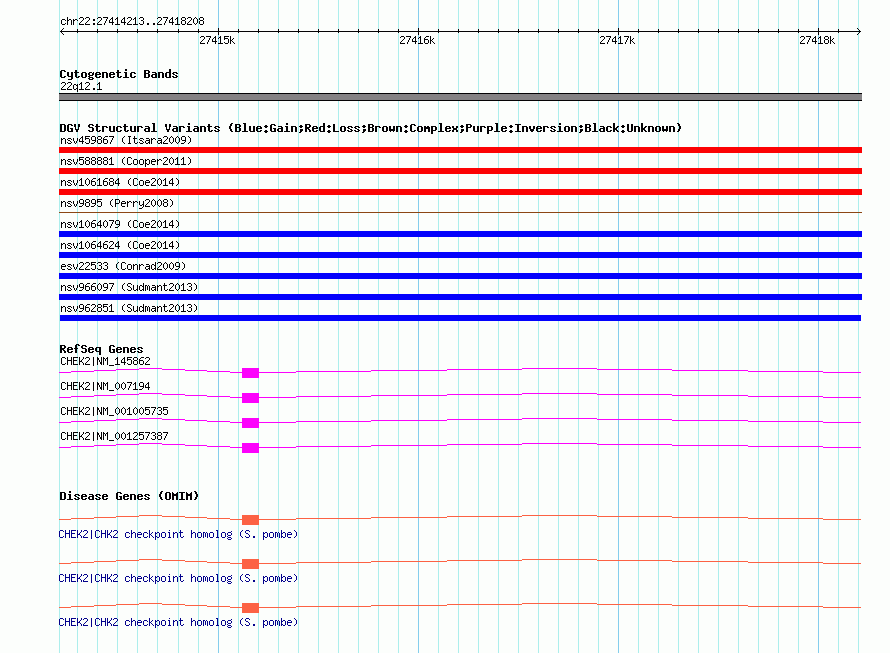Click the nsv966097 (Sudmant2013) label
This screenshot has height=653, width=890.
tap(129, 287)
